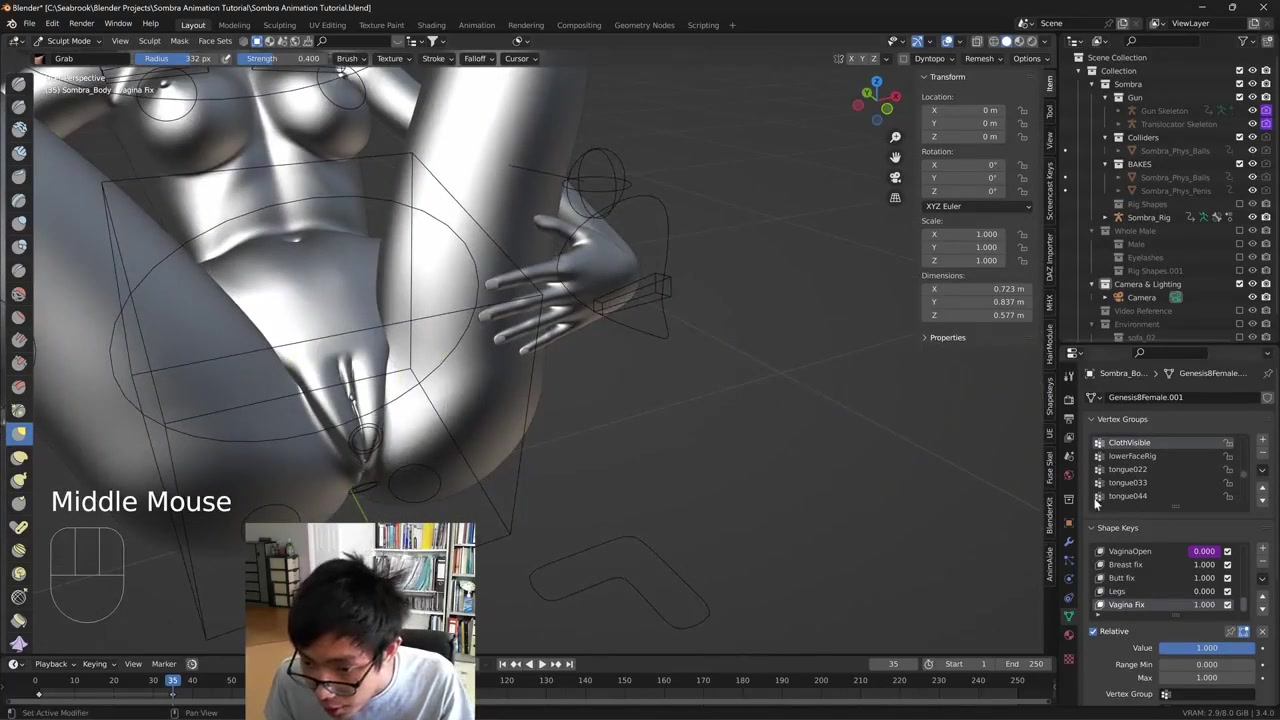Open the Sculpt Mode dropdown

(x=68, y=41)
